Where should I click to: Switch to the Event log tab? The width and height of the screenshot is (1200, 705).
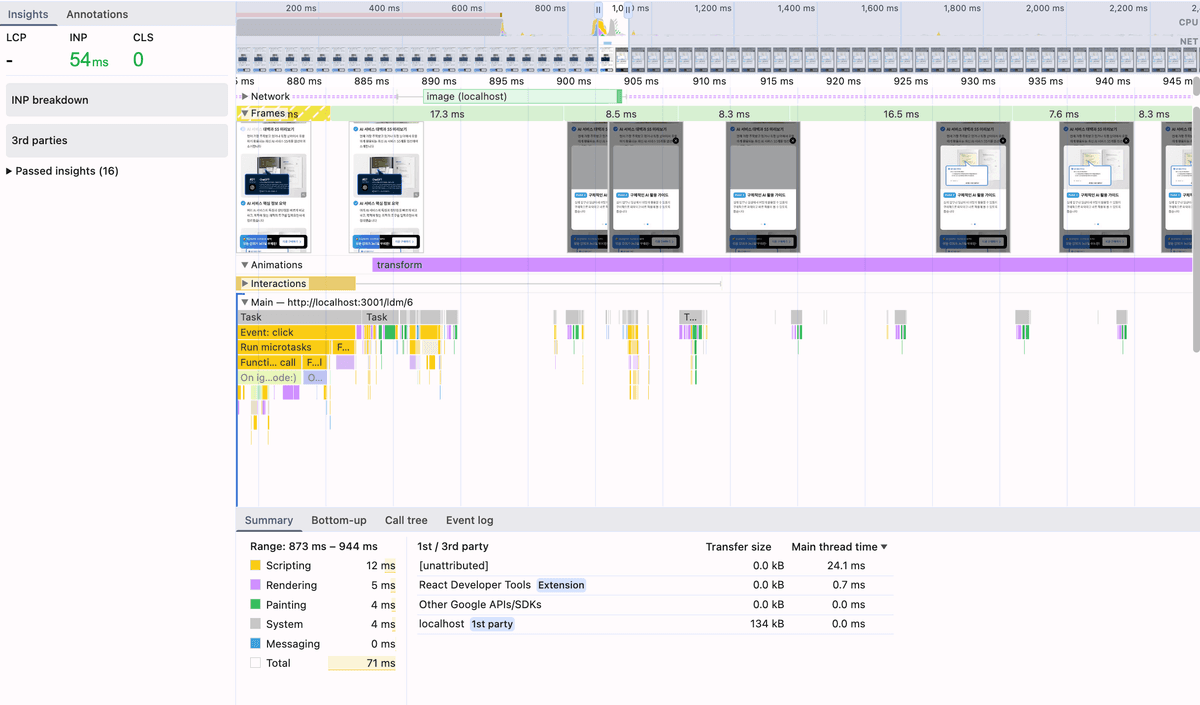pos(469,520)
